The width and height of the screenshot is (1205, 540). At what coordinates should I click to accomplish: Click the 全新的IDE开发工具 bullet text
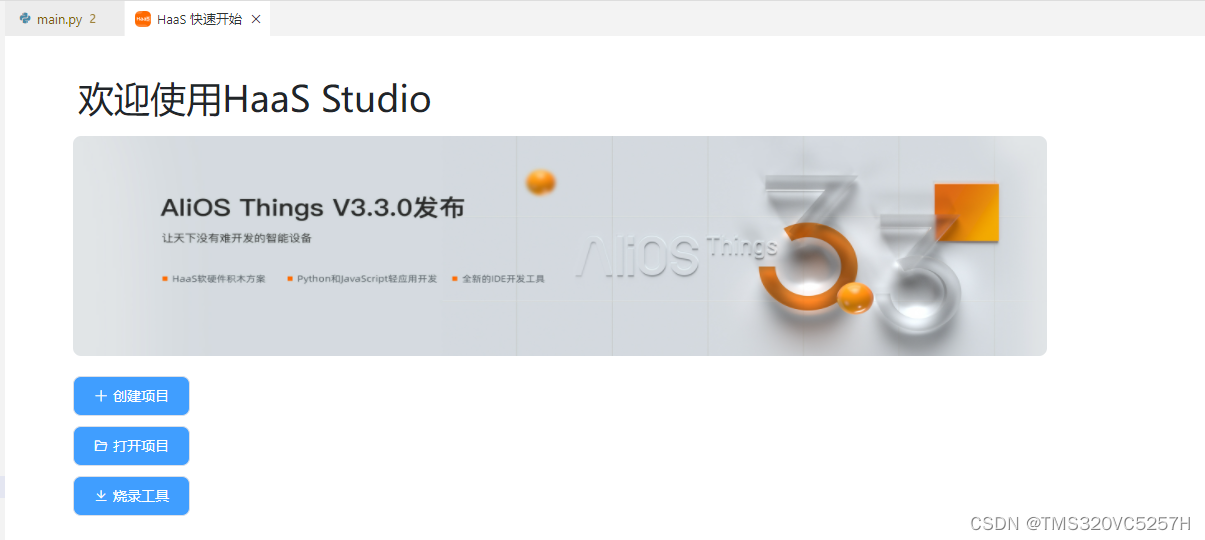coord(503,279)
